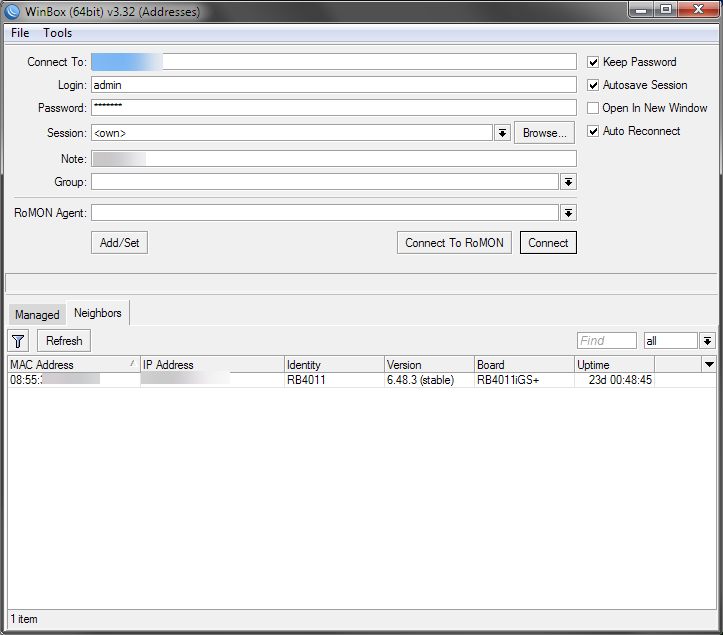This screenshot has height=635, width=723.
Task: Sort by the Version column header
Action: (429, 364)
